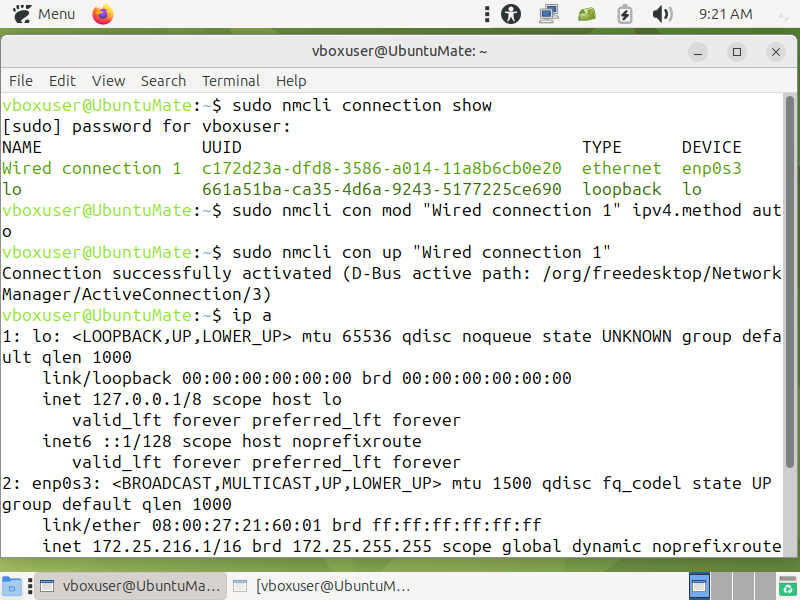Click the show desktop icon in bottom panel
Viewport: 800px width, 600px height.
tap(12, 586)
